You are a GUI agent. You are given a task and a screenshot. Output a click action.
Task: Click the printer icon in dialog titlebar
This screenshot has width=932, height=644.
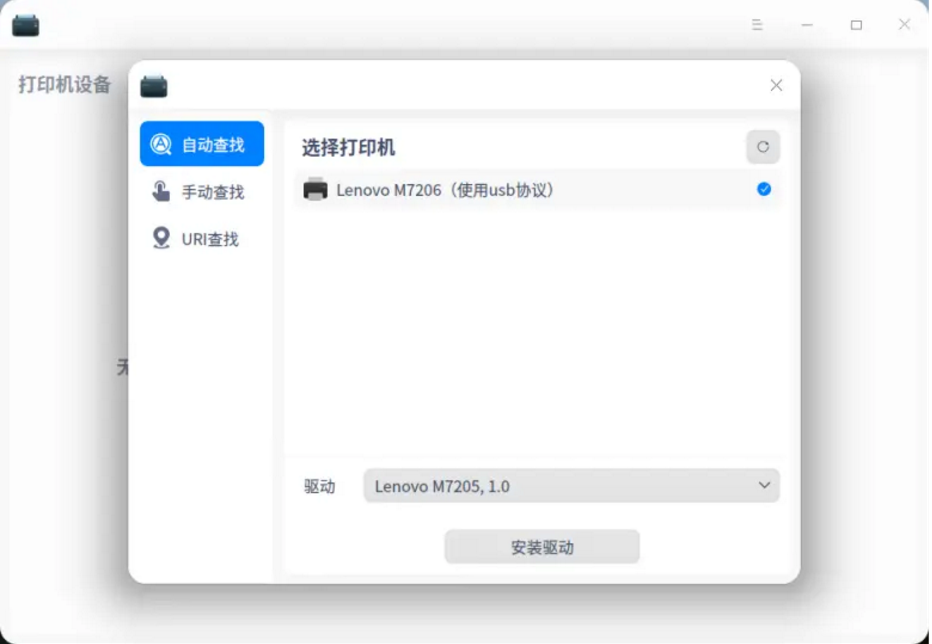[x=154, y=87]
